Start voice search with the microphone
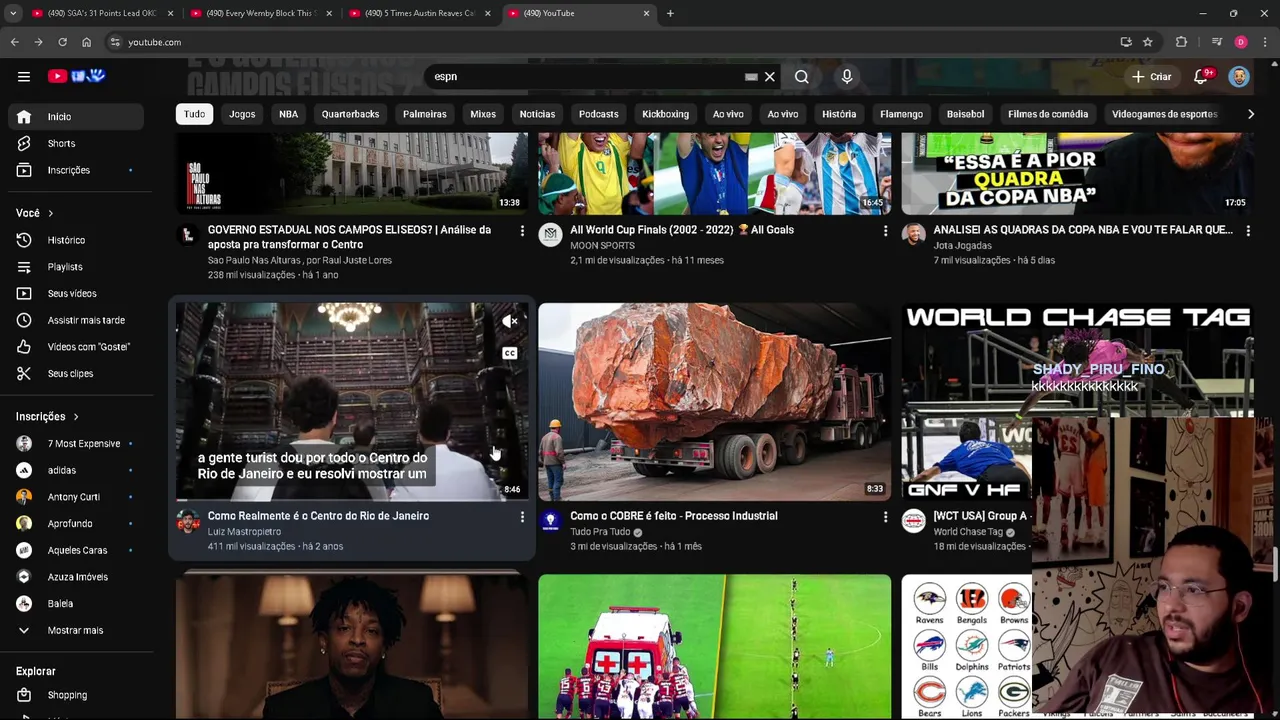 coord(847,77)
